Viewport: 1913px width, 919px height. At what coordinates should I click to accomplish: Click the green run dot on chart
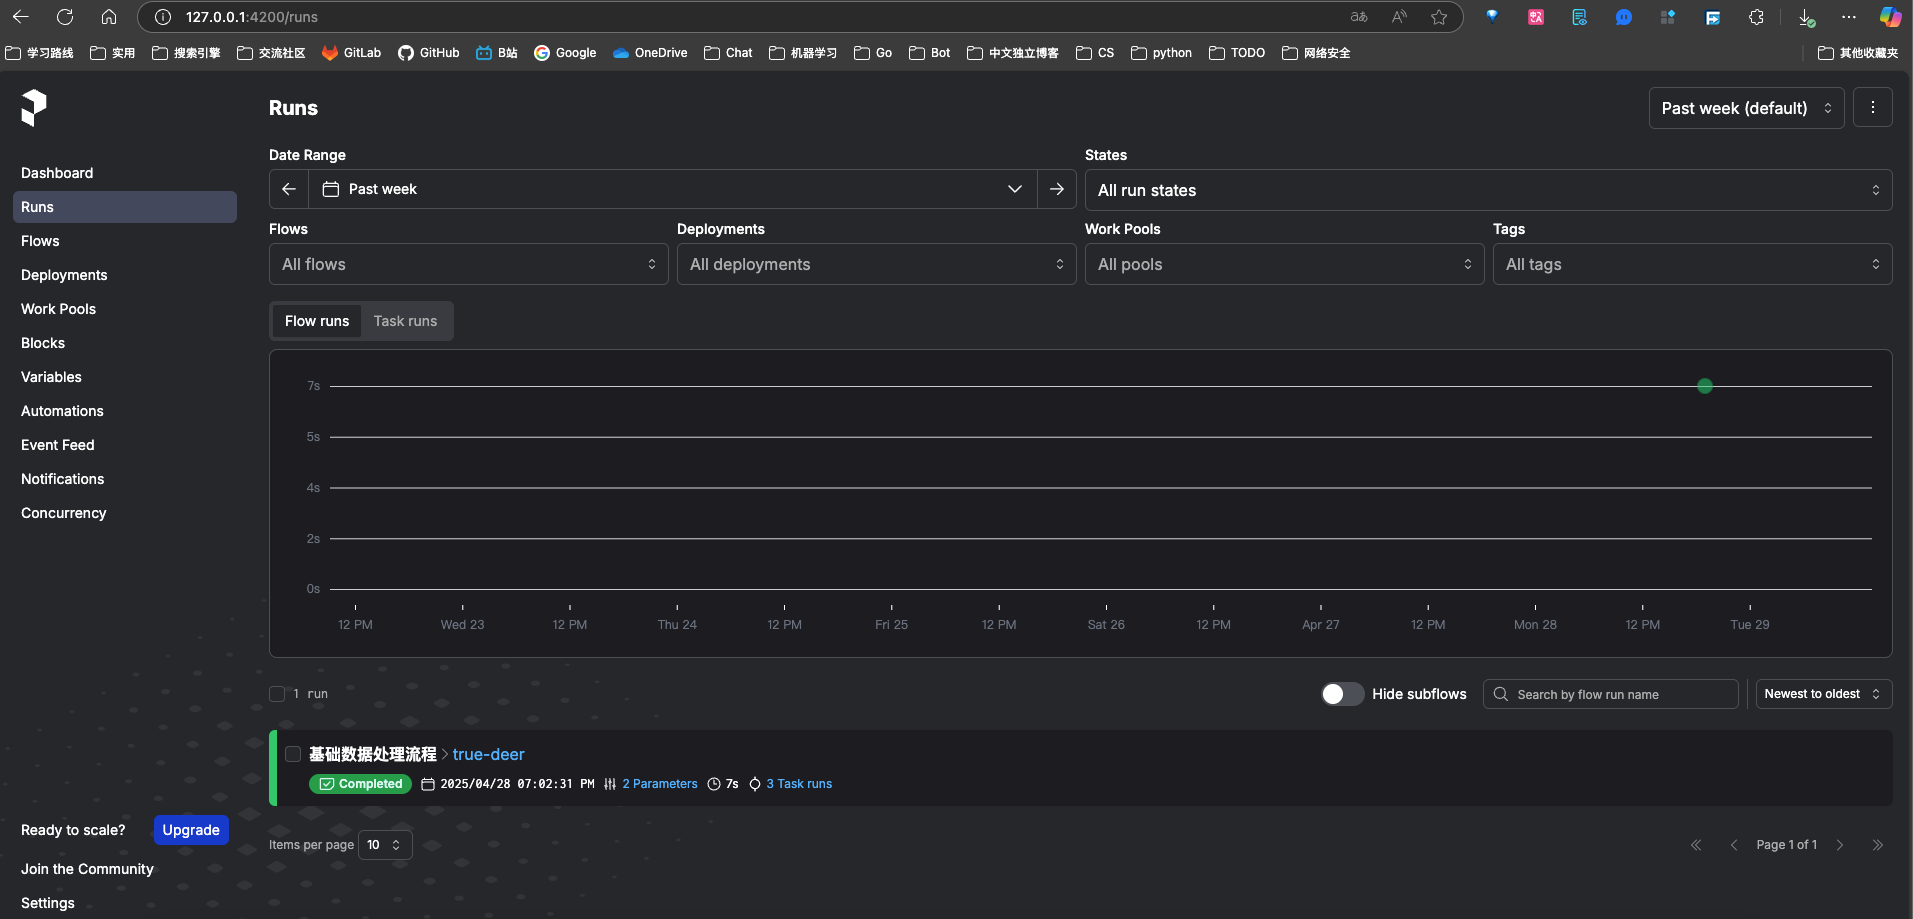coord(1705,386)
